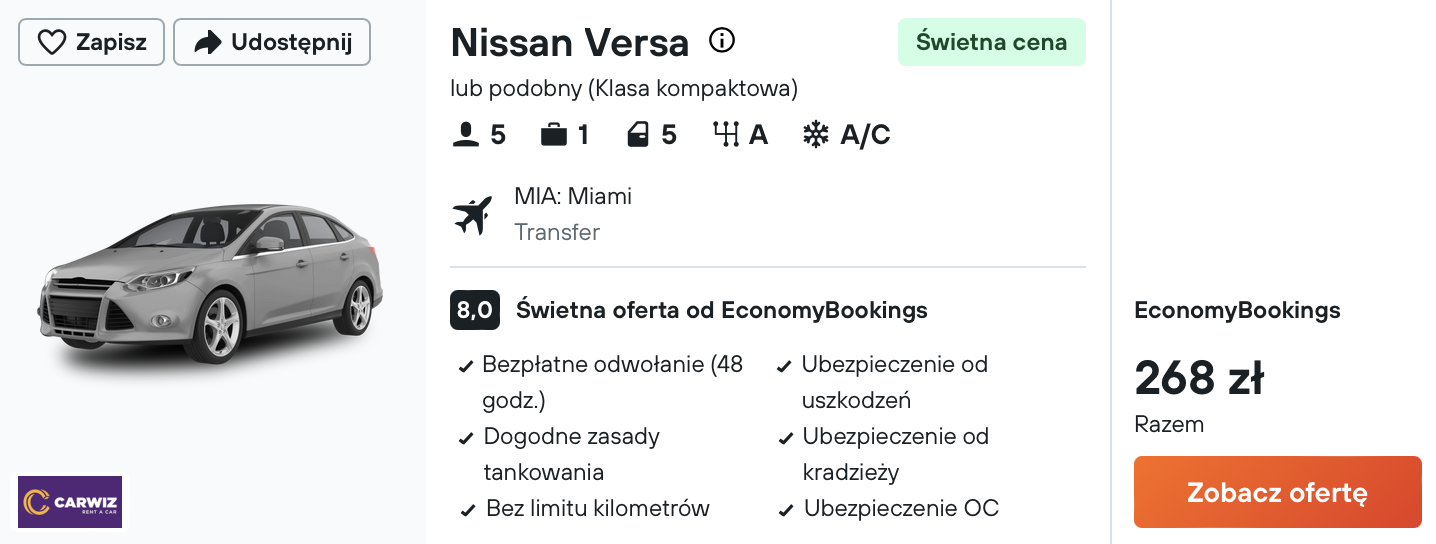1436x544 pixels.
Task: Click the MIA: Miami location text
Action: click(573, 196)
